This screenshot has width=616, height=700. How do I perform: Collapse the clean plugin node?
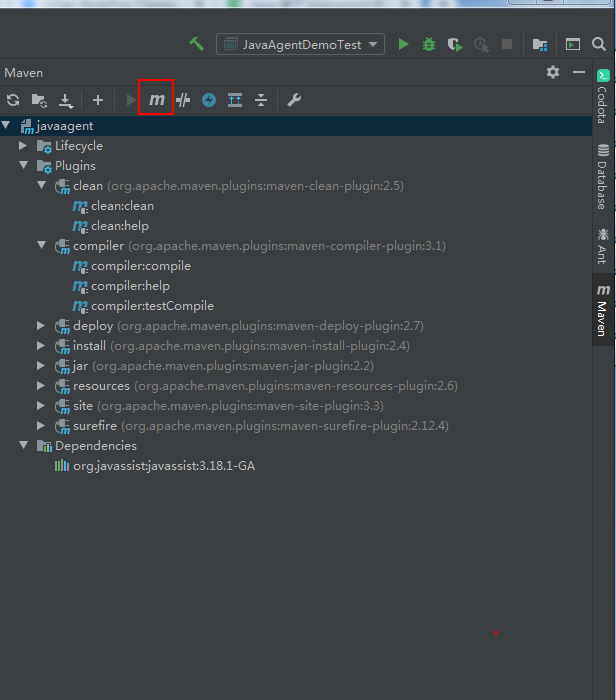coord(42,184)
